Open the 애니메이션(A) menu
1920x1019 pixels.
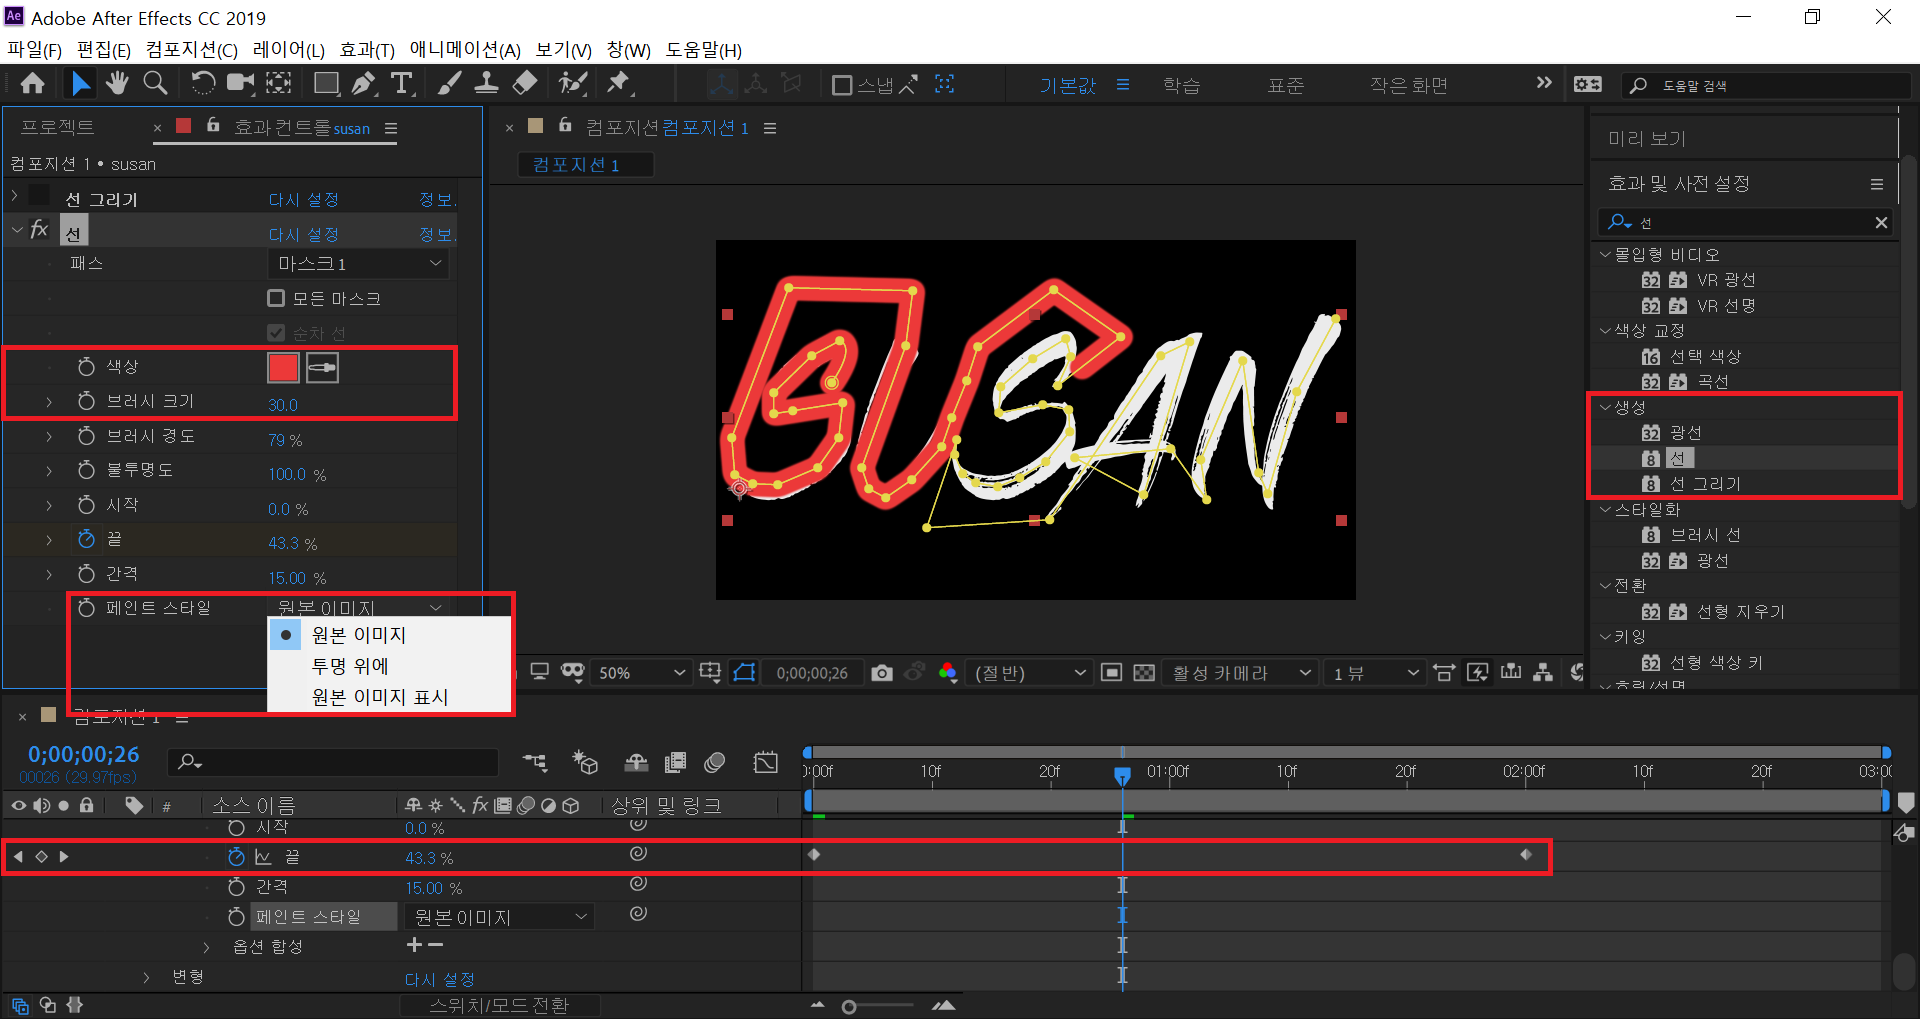[x=465, y=50]
